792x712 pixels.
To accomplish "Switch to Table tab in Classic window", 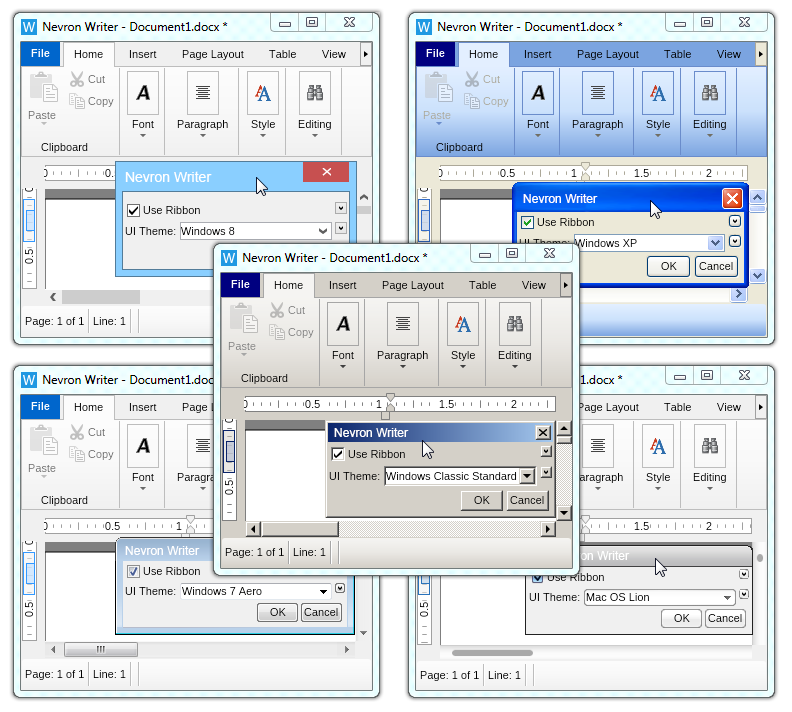I will click(x=482, y=285).
